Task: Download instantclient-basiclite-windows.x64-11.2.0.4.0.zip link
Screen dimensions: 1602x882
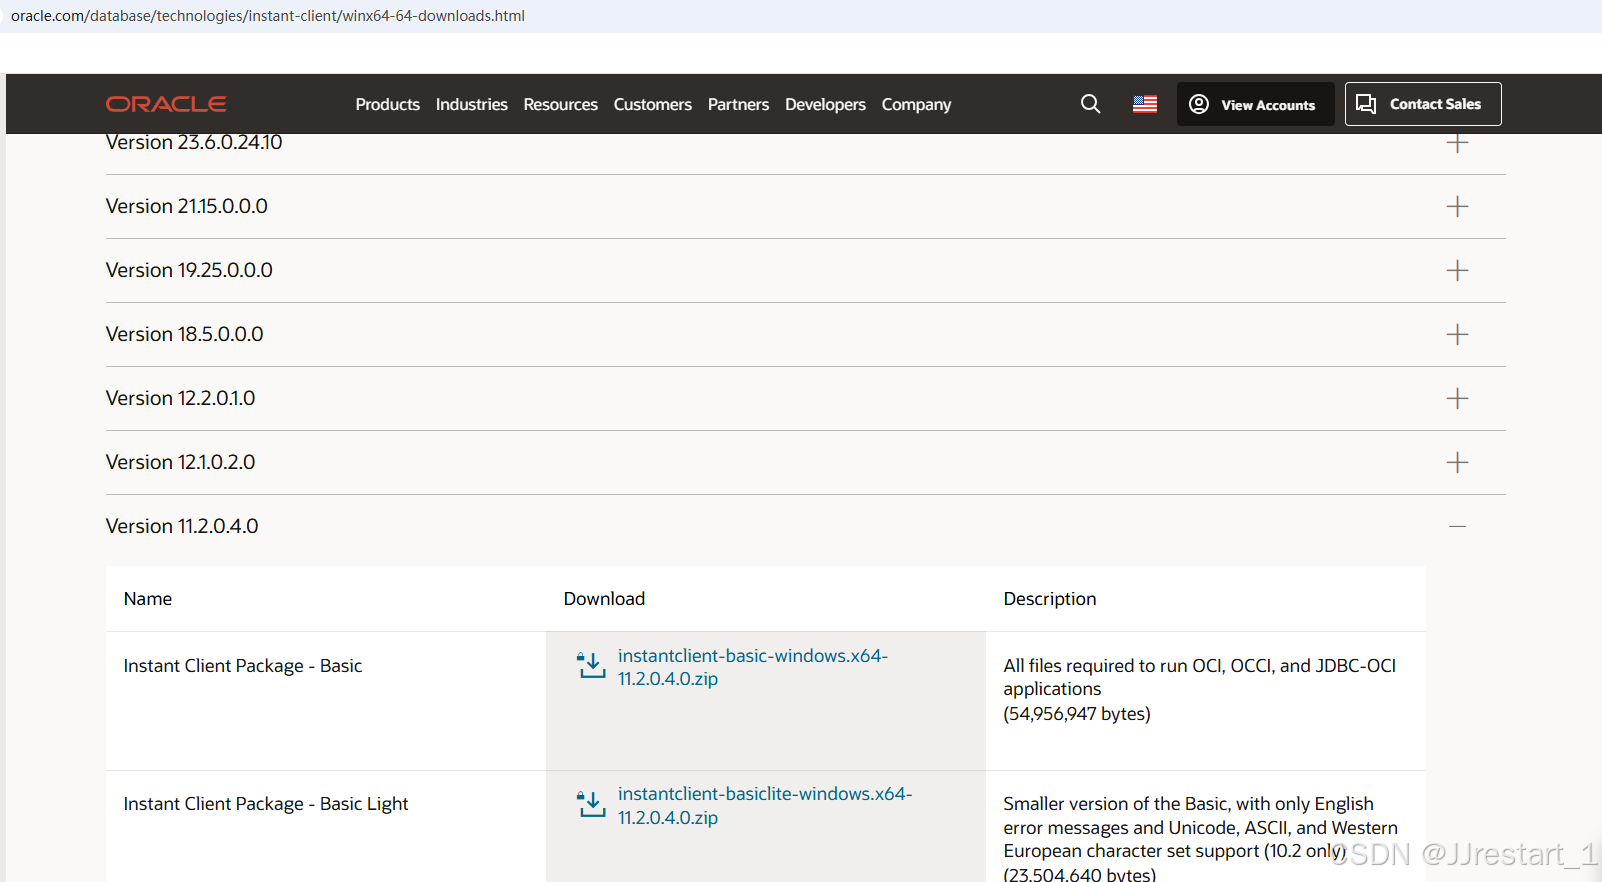Action: [x=764, y=805]
